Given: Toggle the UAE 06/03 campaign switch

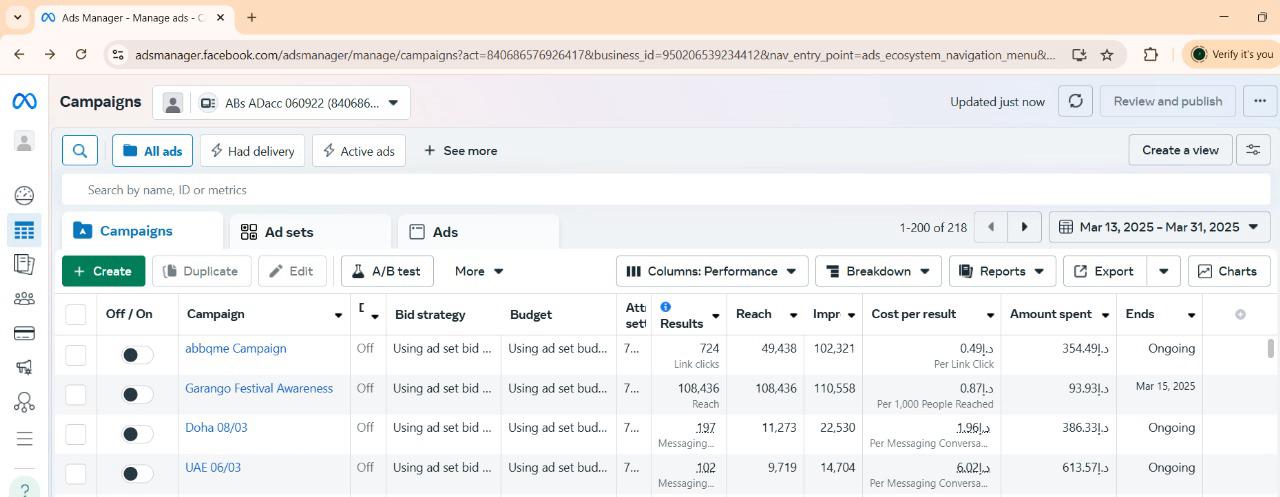Looking at the screenshot, I should click(x=137, y=473).
